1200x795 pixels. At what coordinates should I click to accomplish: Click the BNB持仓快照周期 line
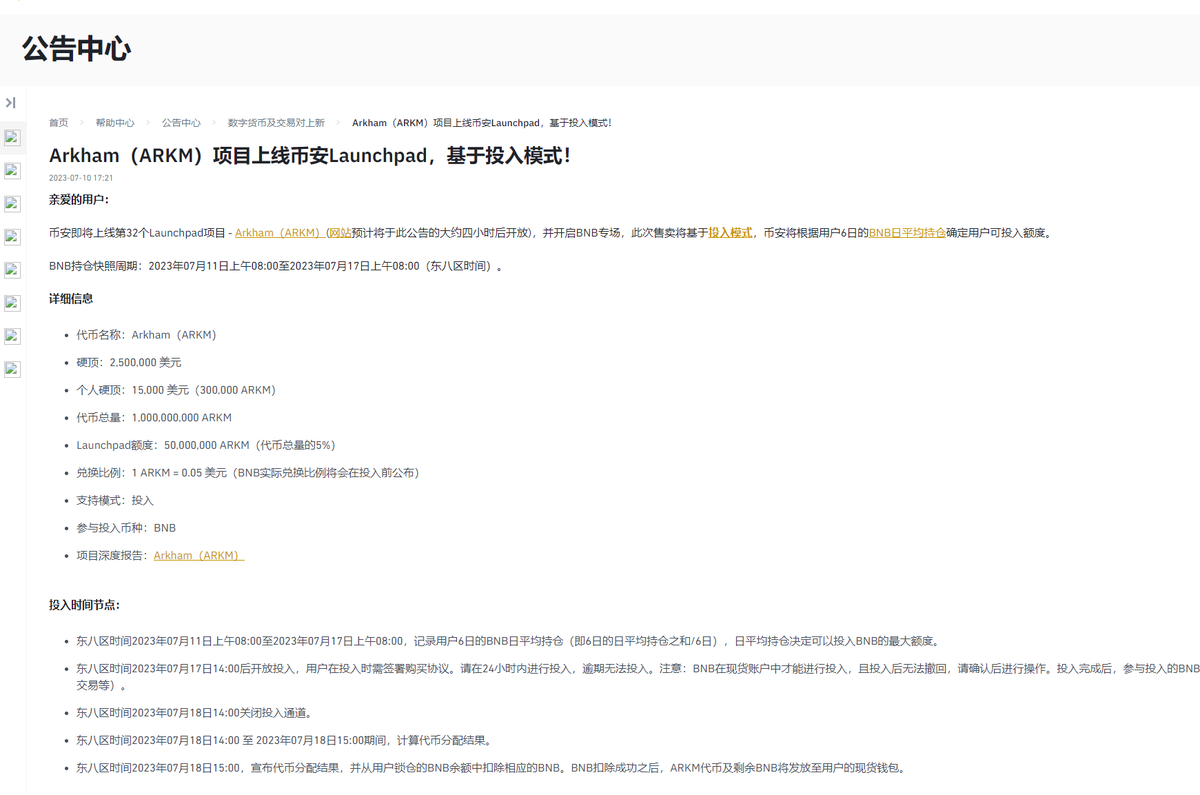pos(276,267)
